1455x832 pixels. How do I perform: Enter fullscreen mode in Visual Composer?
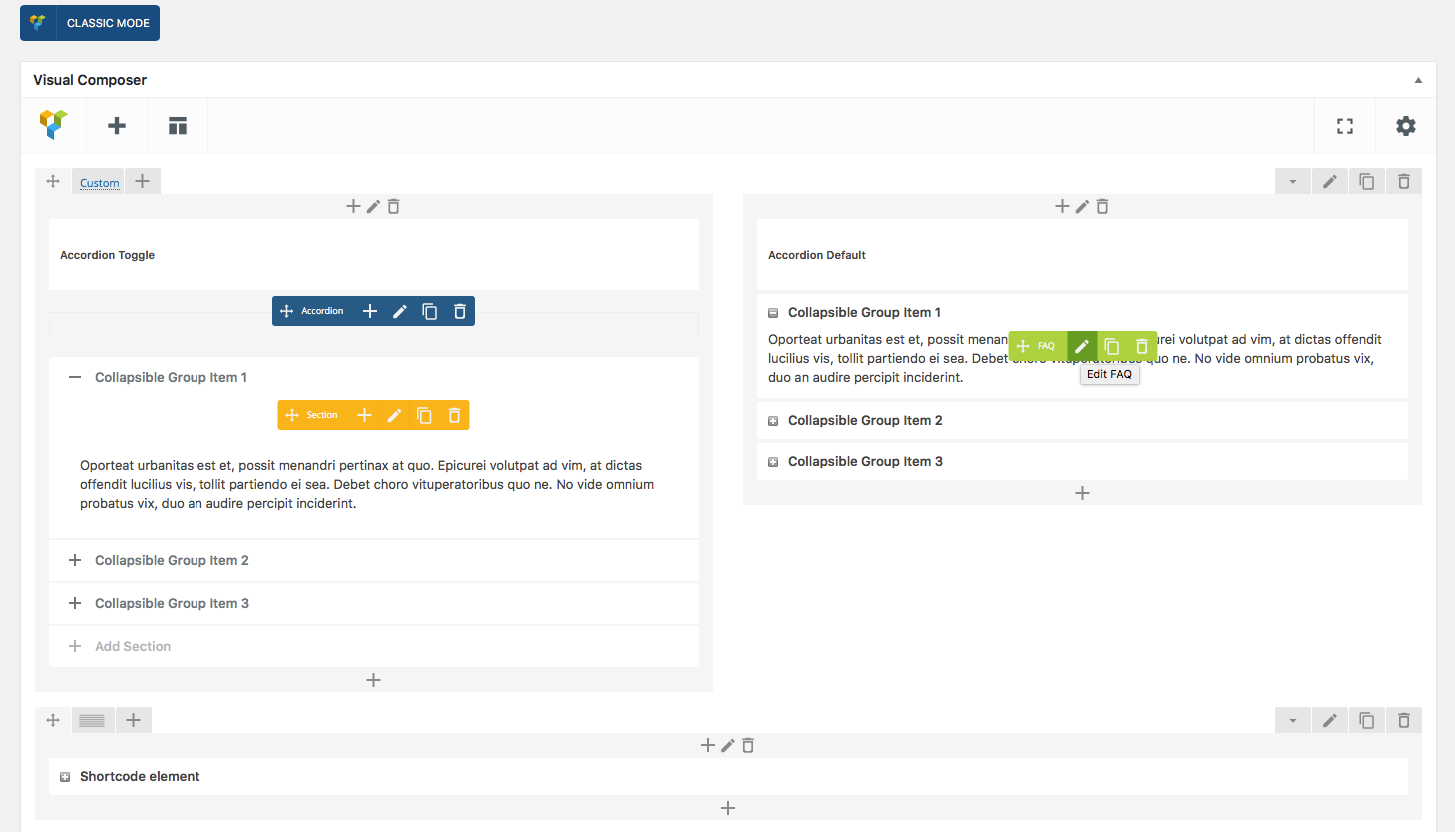tap(1345, 126)
